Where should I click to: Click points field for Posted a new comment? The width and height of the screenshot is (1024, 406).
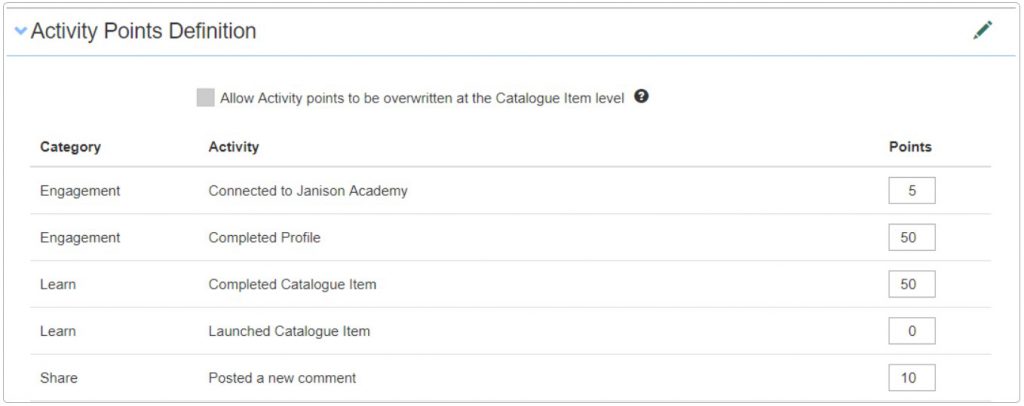click(x=911, y=378)
